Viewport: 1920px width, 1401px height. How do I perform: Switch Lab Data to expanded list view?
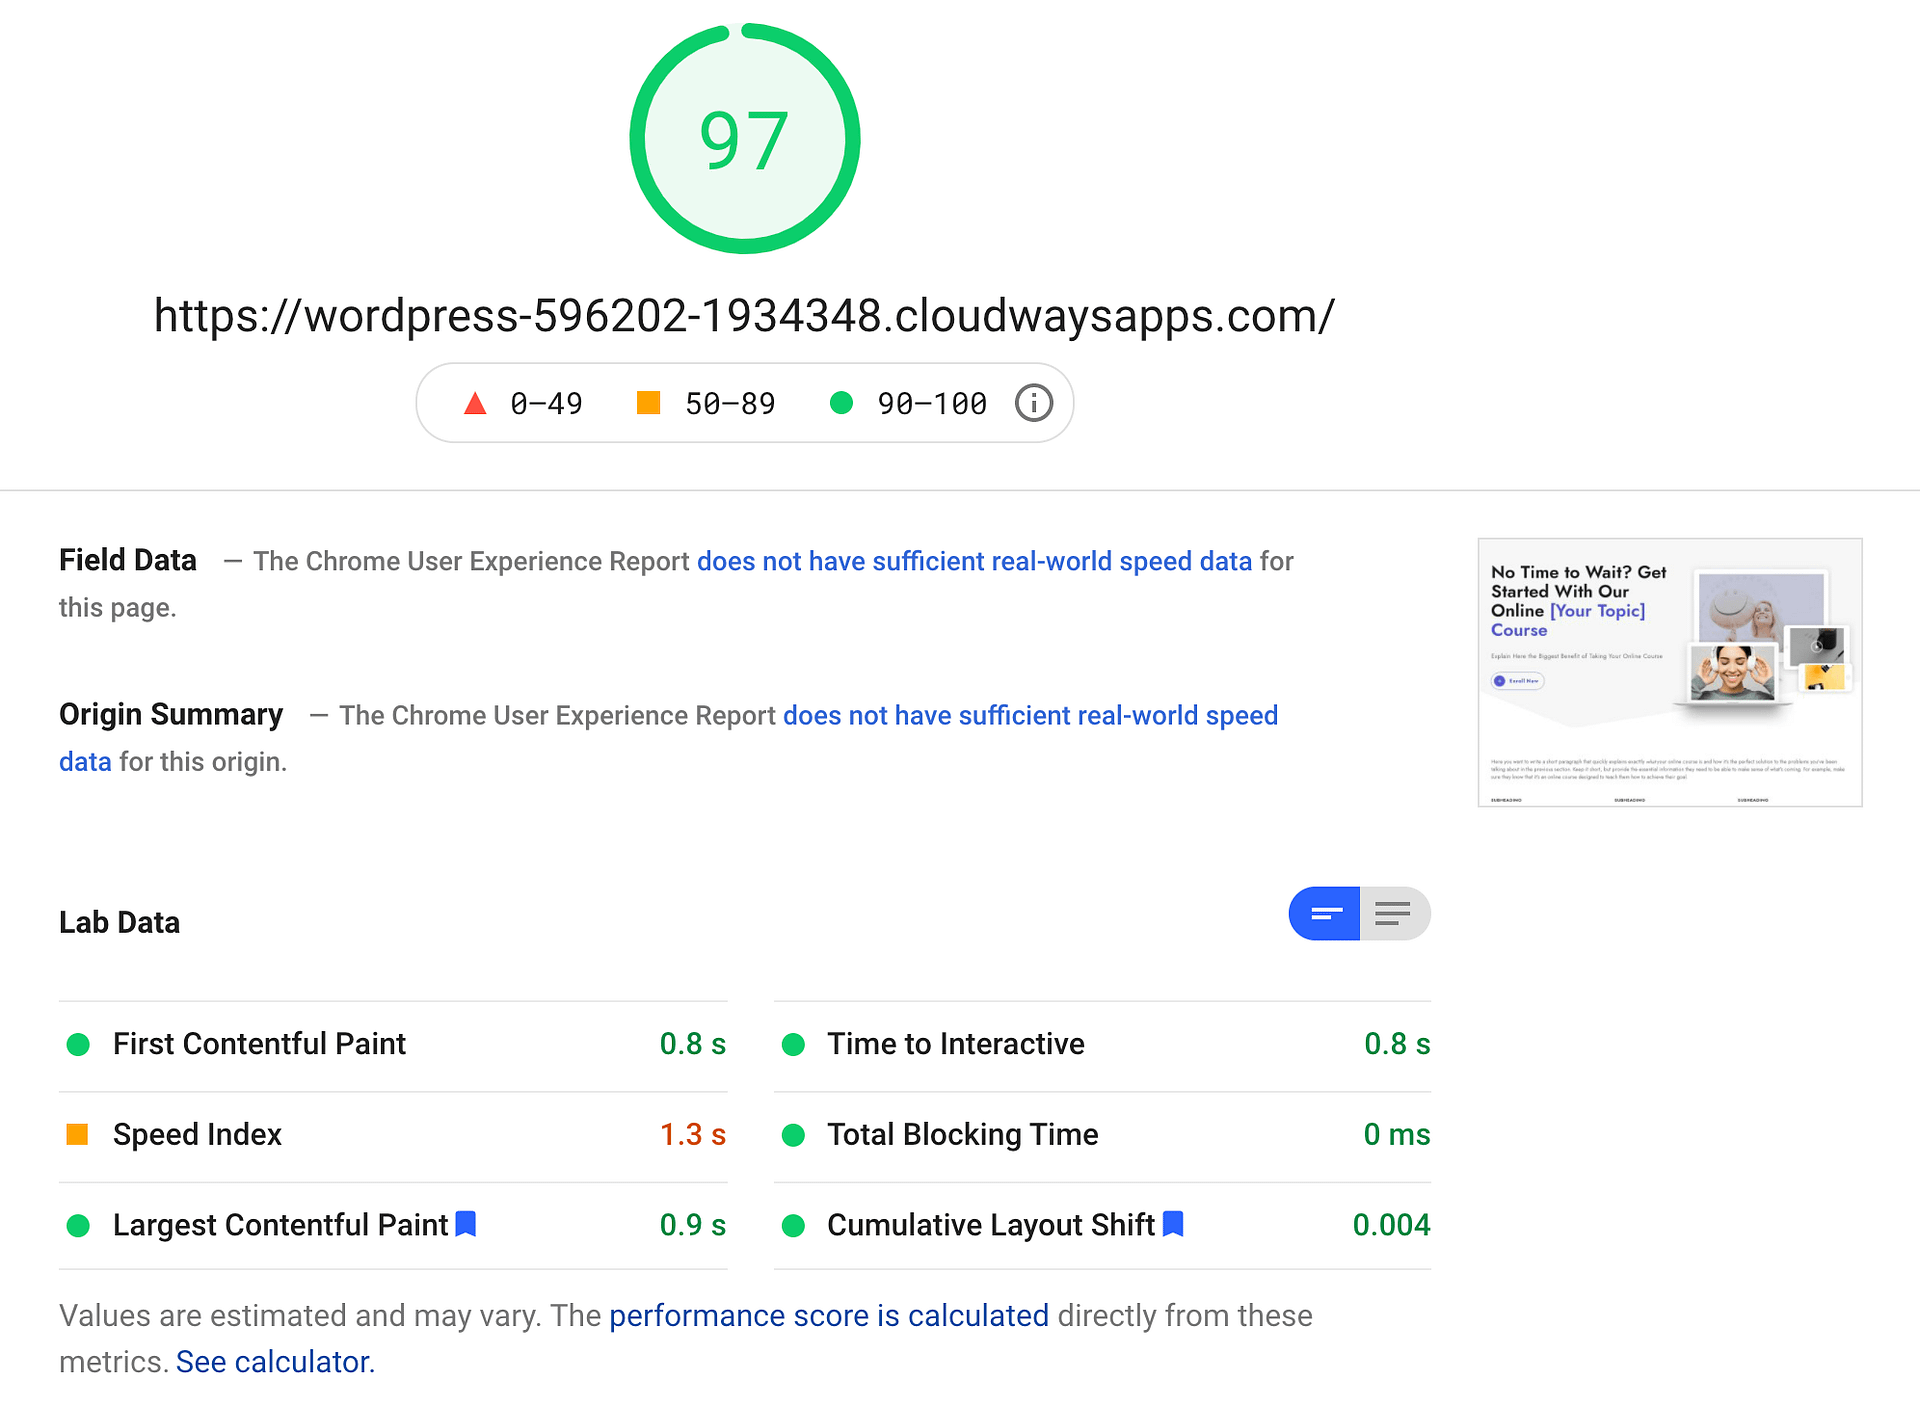click(x=1393, y=913)
